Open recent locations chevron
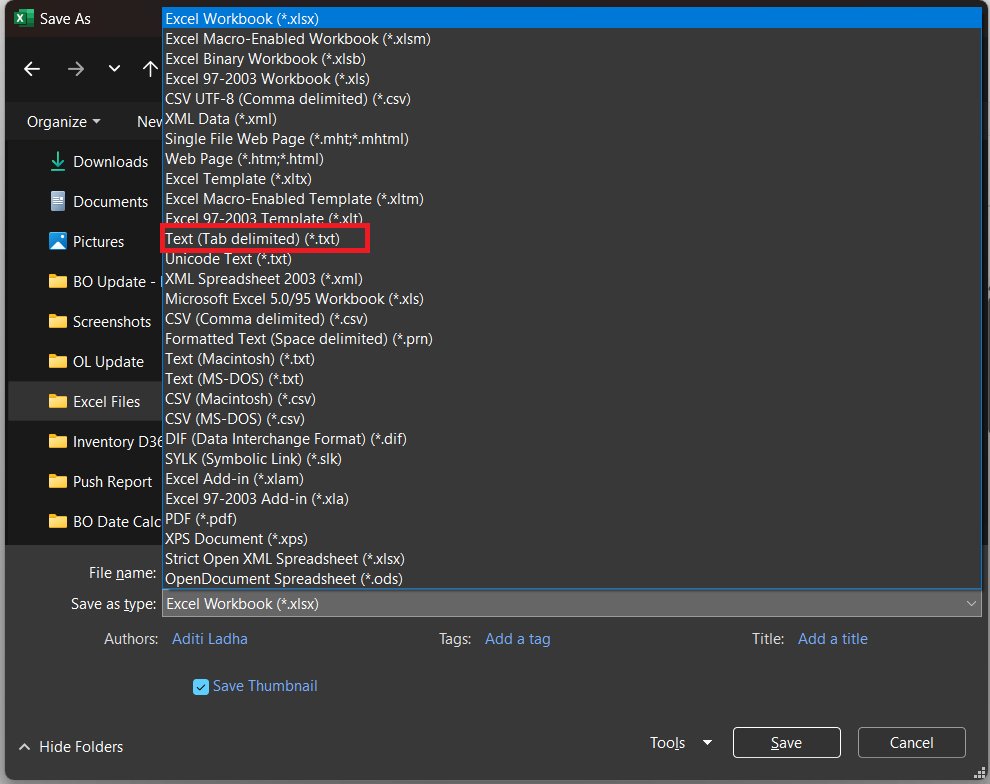Viewport: 990px width, 784px height. tap(114, 68)
